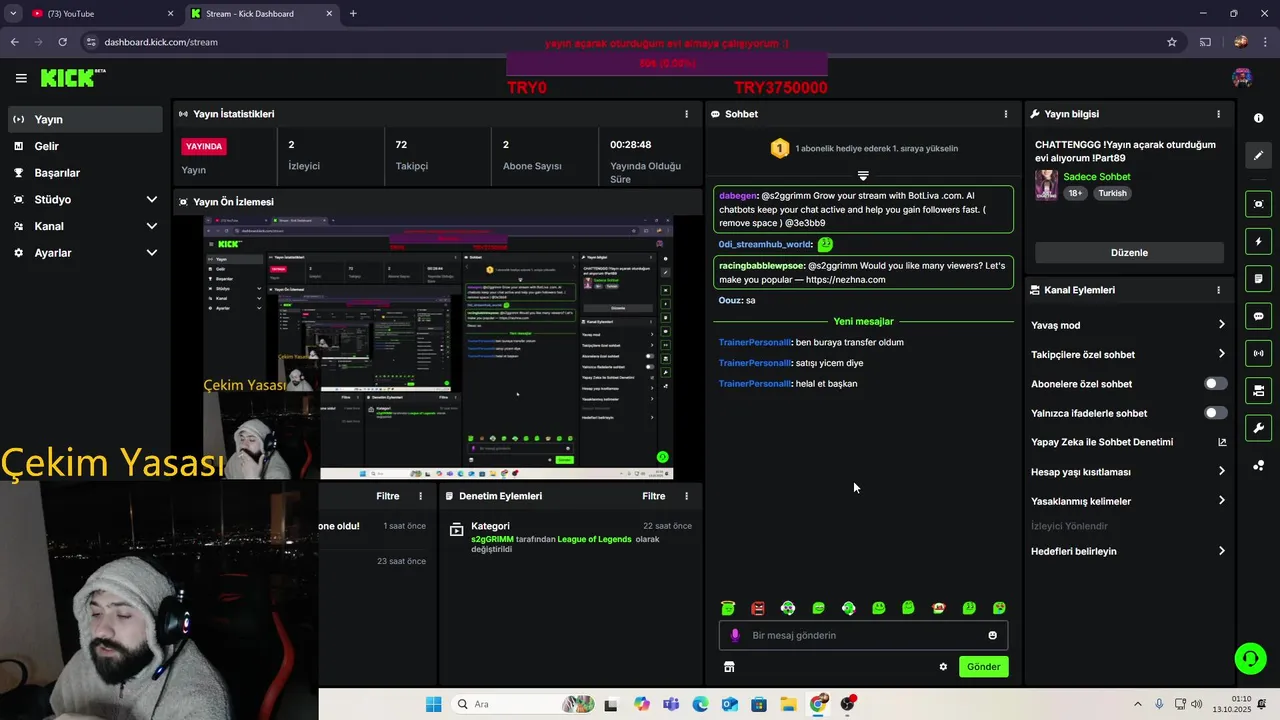Open the Sadece Sohbet category link
Viewport: 1280px width, 720px height.
point(1096,177)
